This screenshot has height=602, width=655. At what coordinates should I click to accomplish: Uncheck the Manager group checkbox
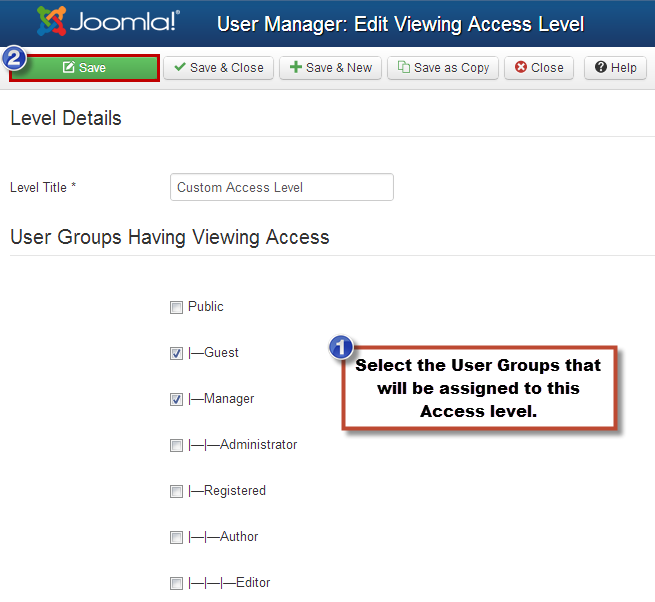coord(176,399)
